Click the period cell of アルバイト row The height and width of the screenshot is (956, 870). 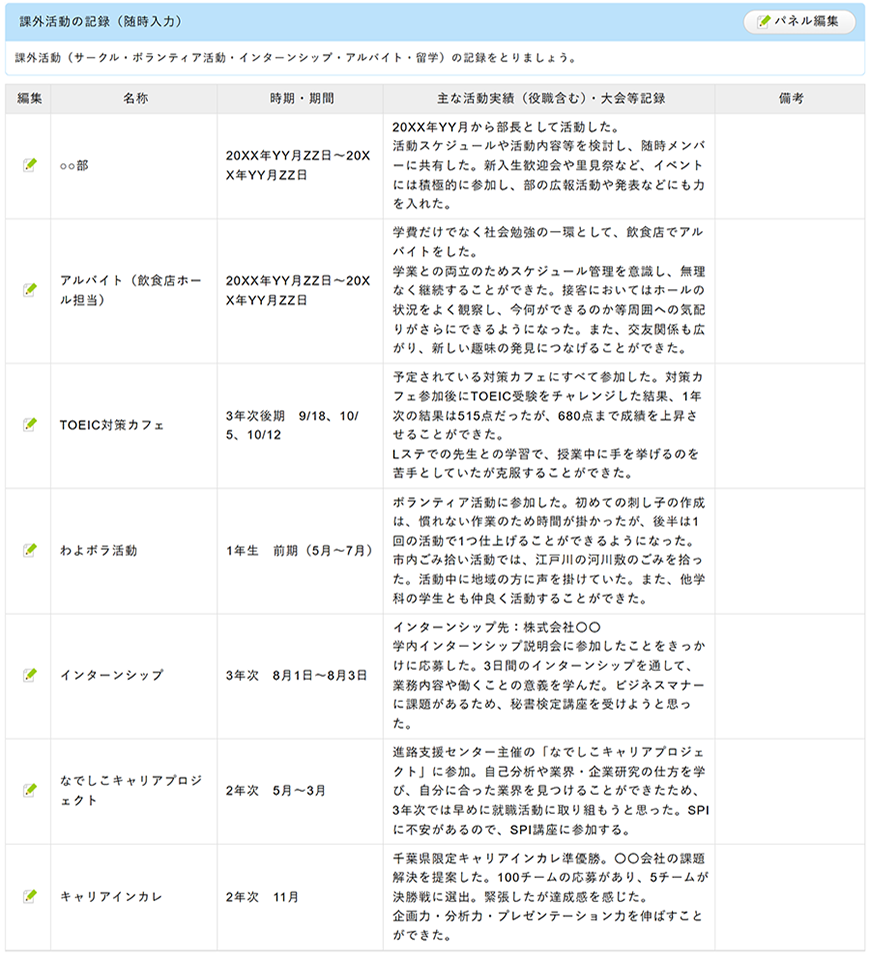[x=301, y=291]
